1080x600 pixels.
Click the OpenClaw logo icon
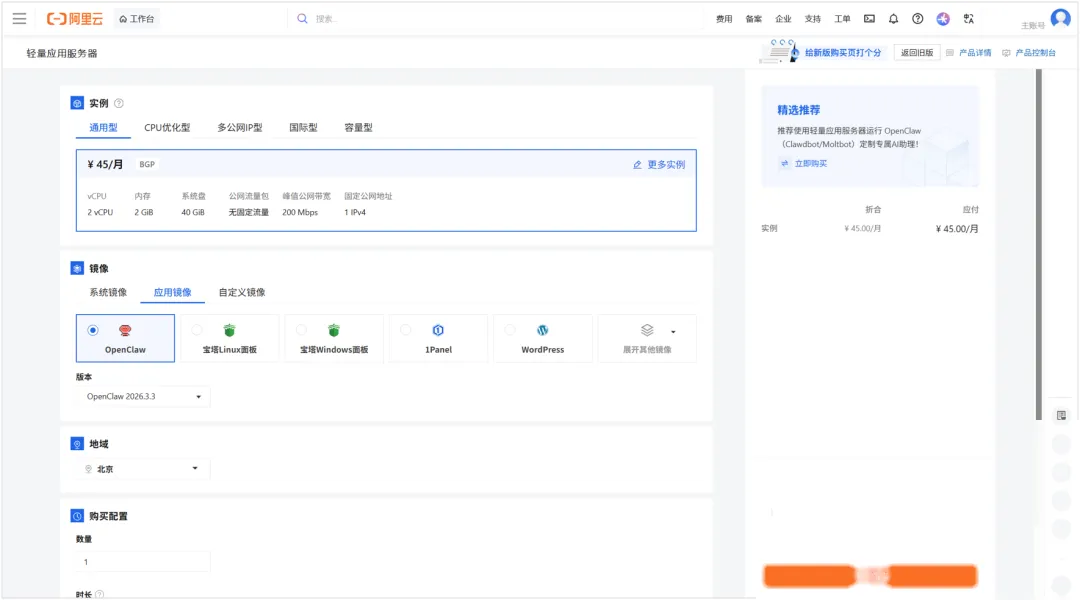point(125,331)
